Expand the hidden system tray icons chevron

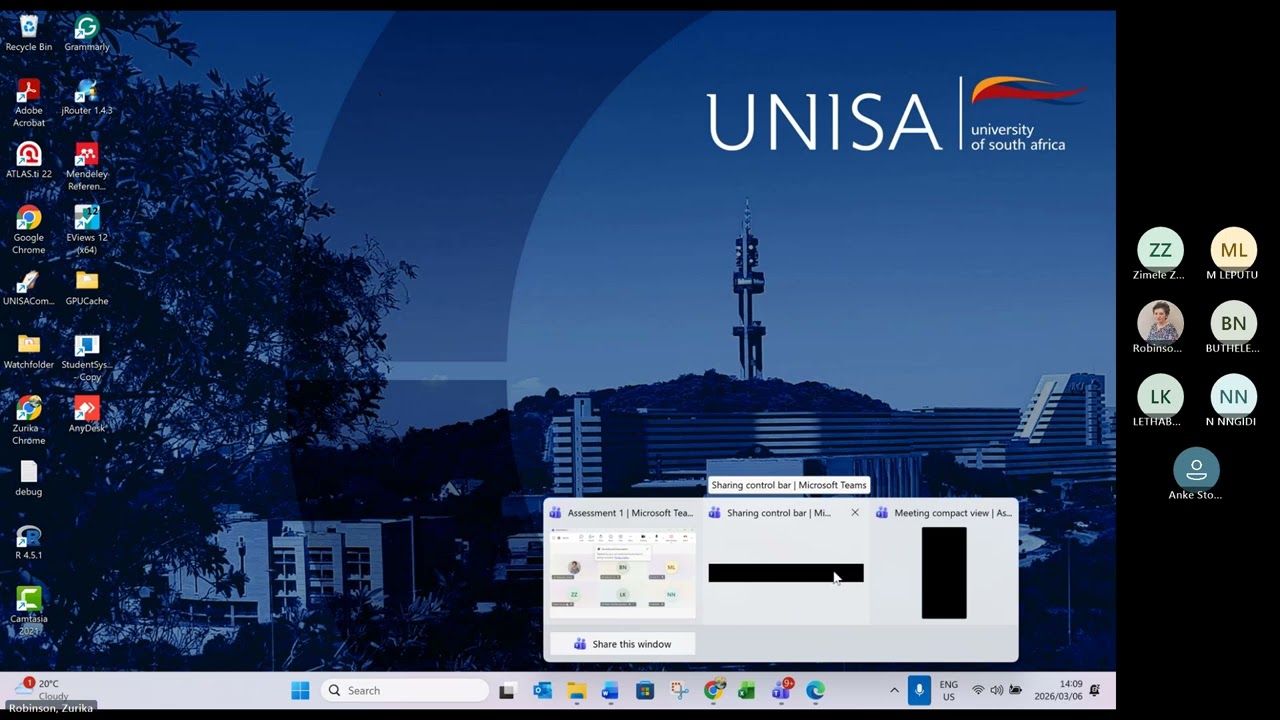tap(894, 690)
